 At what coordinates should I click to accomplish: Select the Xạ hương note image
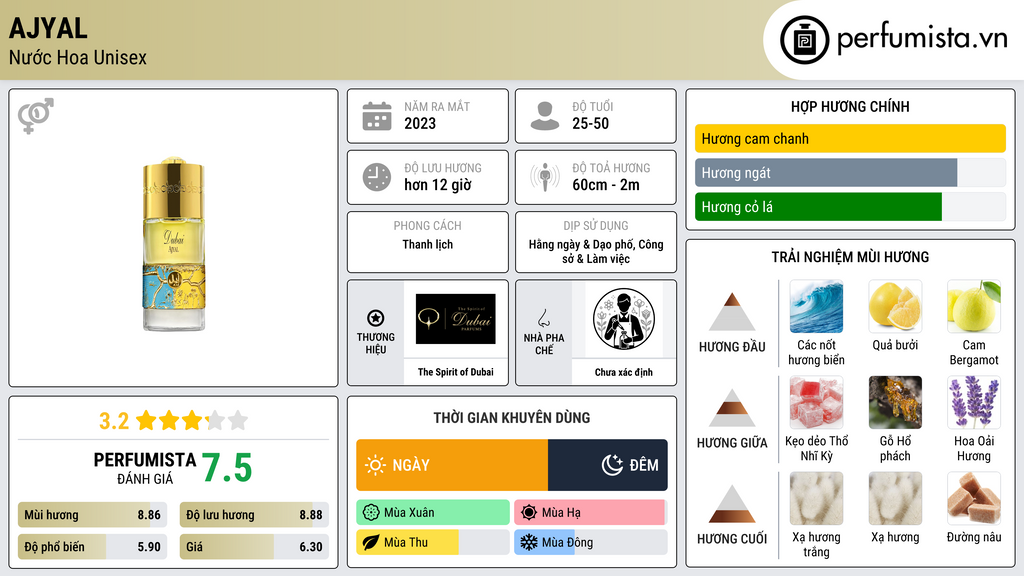[x=895, y=499]
